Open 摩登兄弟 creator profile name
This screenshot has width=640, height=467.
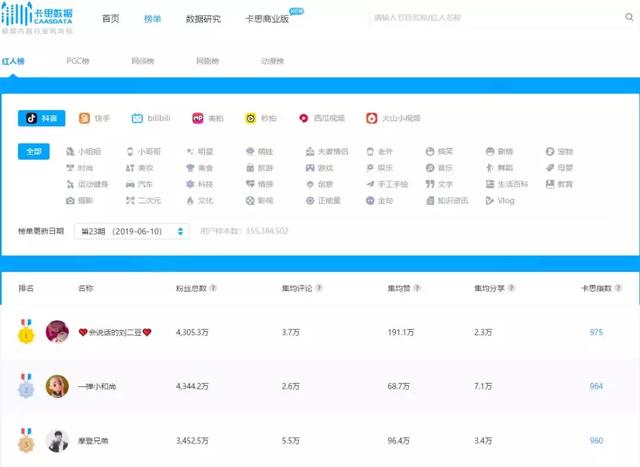pyautogui.click(x=93, y=440)
